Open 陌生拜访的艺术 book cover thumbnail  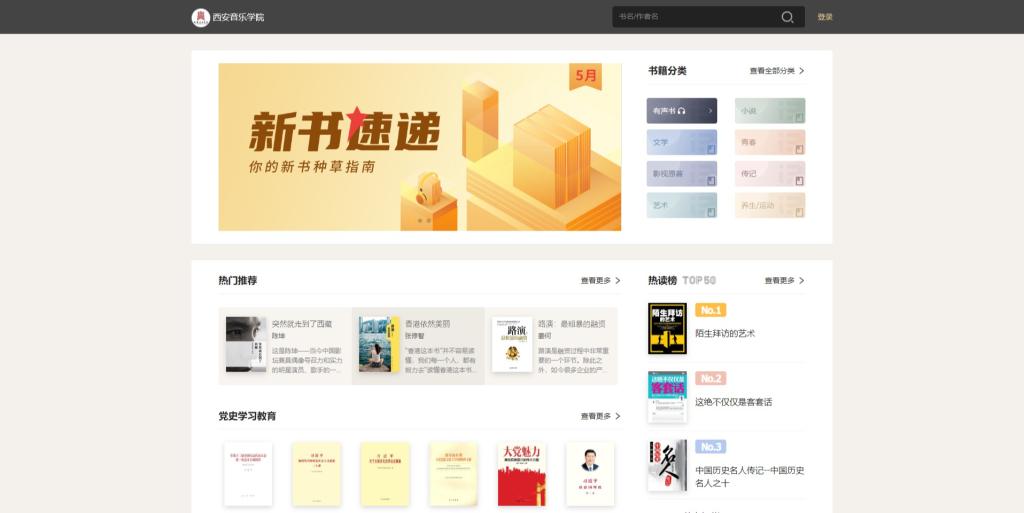(x=667, y=329)
